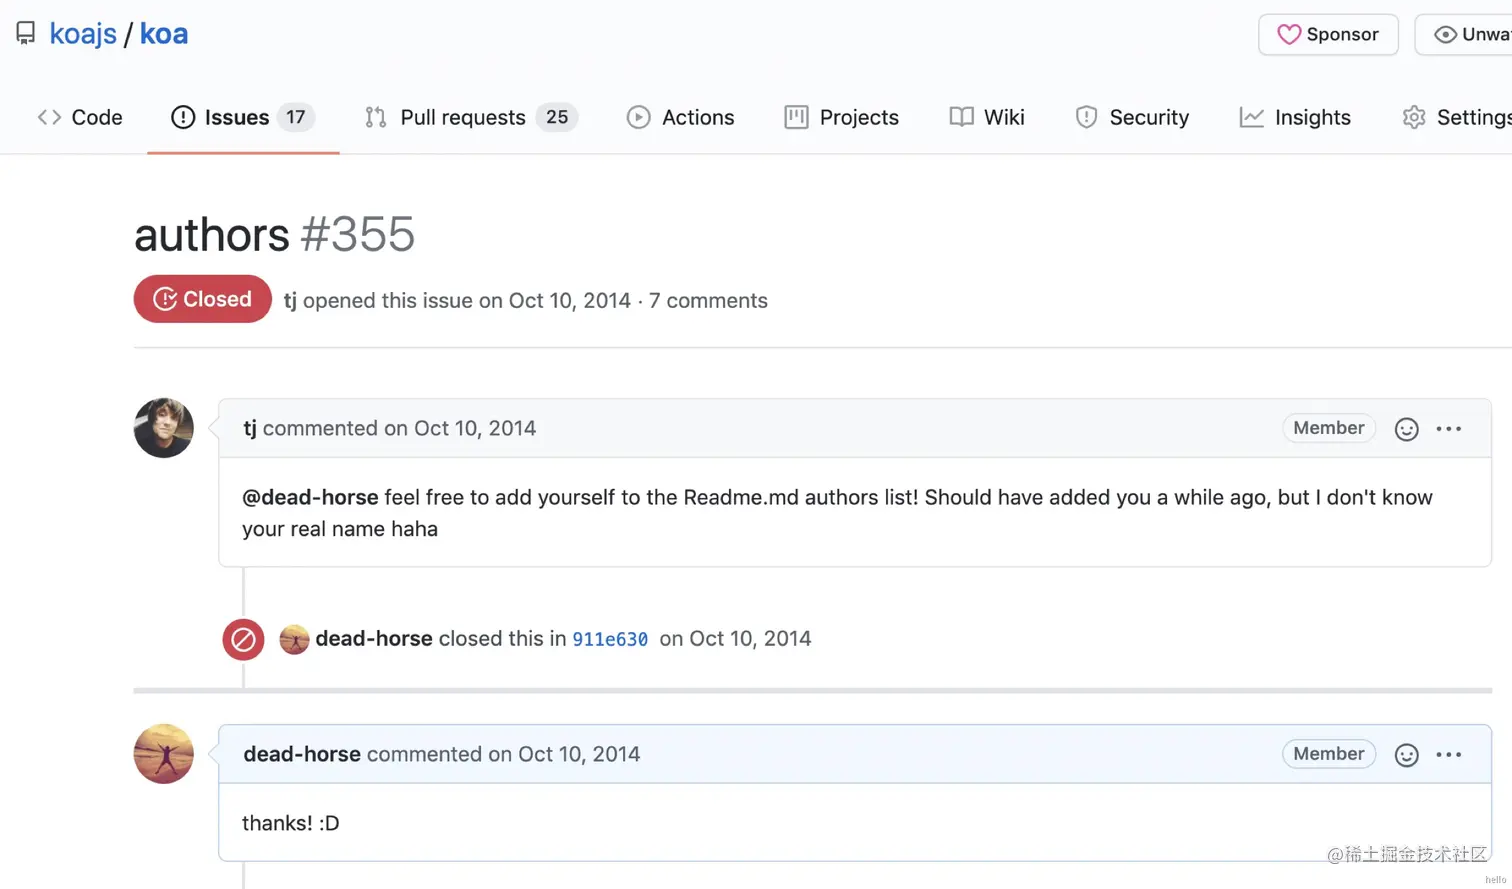Add reaction with smiley on tj's comment
Viewport: 1512px width, 889px height.
1406,429
